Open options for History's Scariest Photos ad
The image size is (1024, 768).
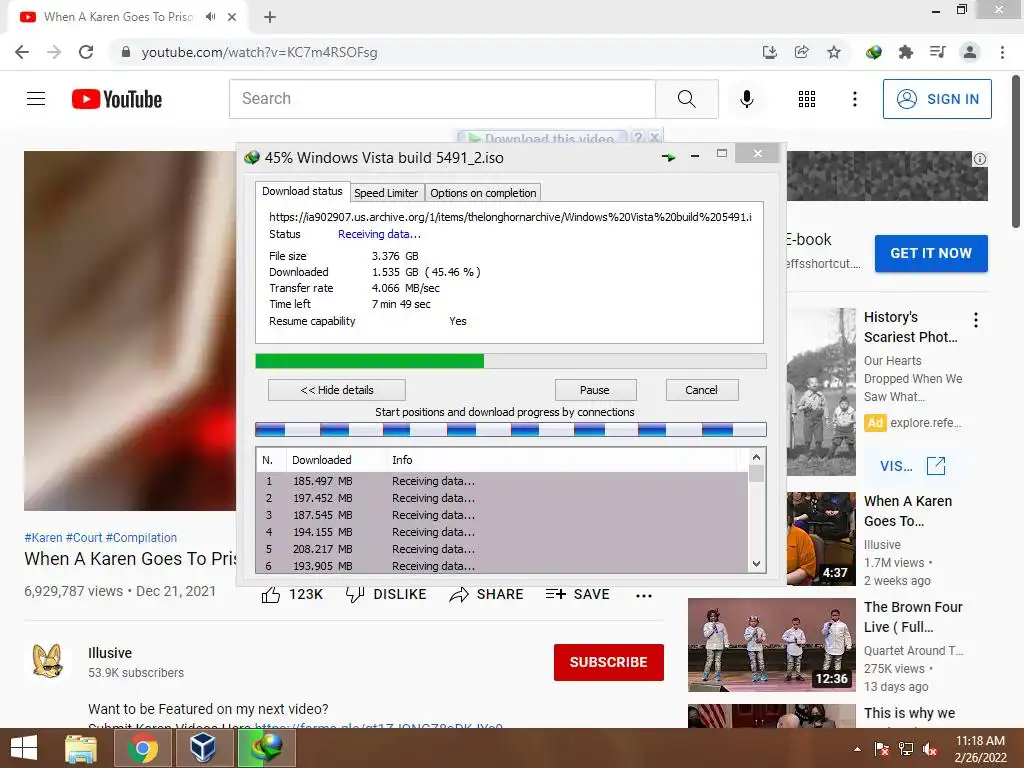pyautogui.click(x=976, y=319)
